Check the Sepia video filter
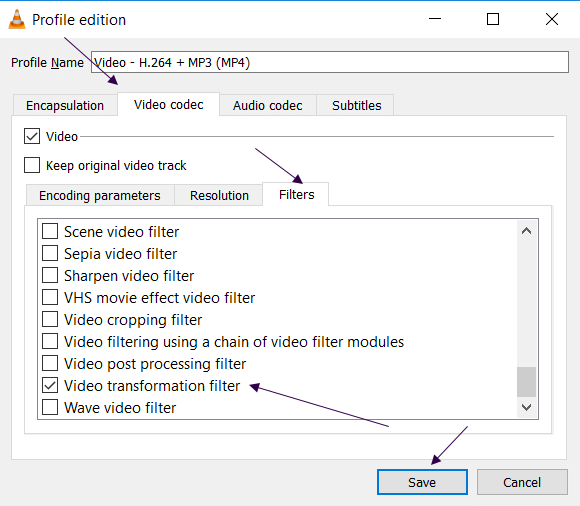The image size is (580, 506). coord(50,253)
